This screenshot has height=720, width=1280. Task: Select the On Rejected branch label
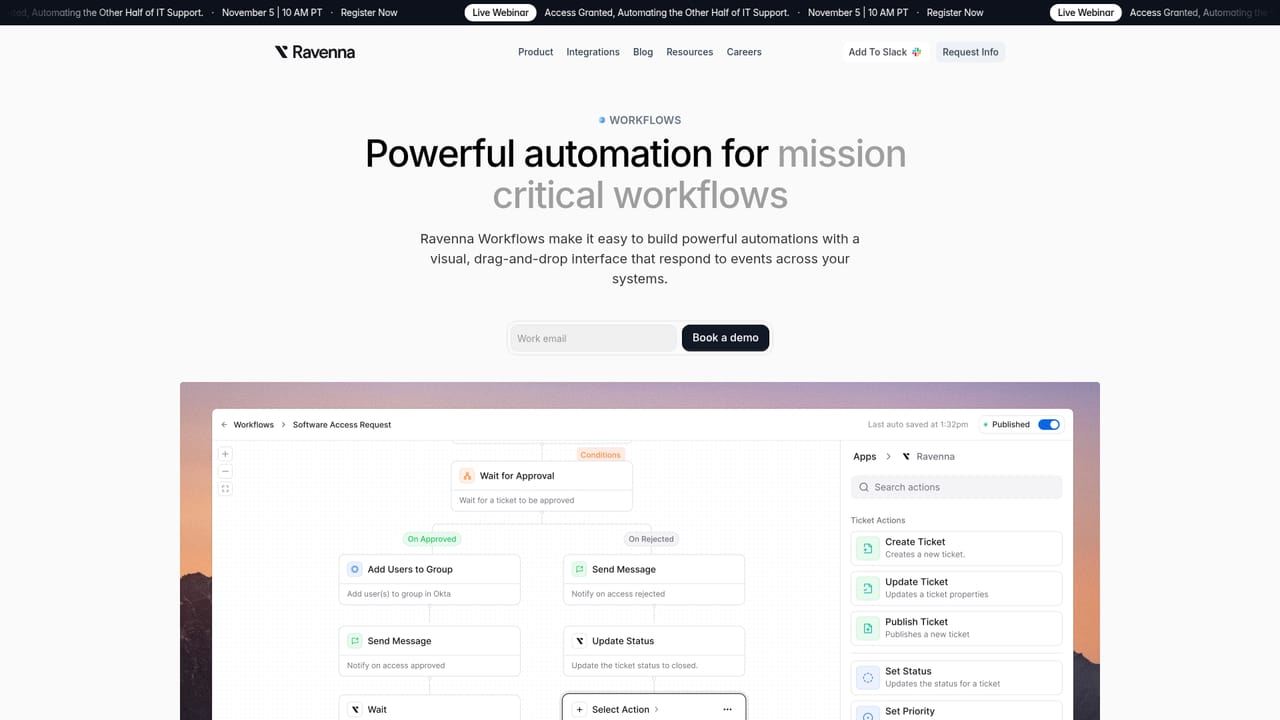click(651, 539)
